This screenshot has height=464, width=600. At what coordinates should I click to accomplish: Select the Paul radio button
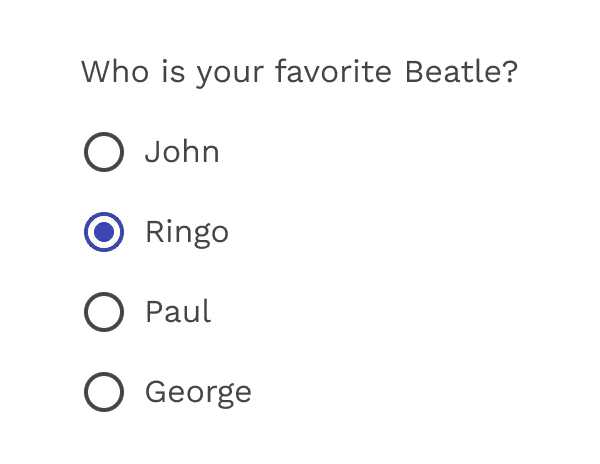pos(104,313)
